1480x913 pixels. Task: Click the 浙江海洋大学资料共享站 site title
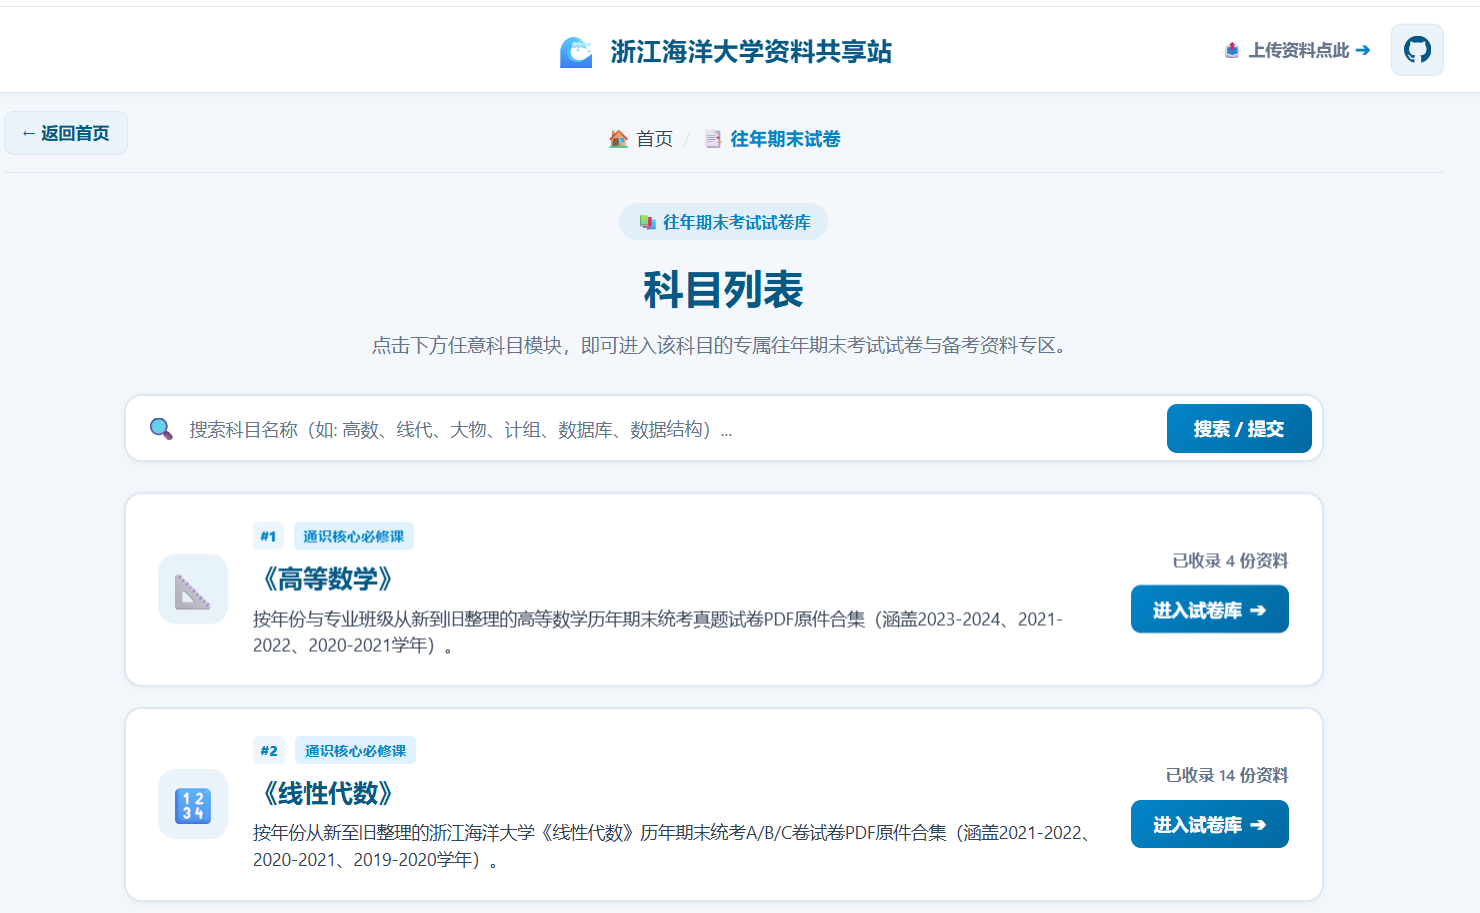click(x=751, y=52)
